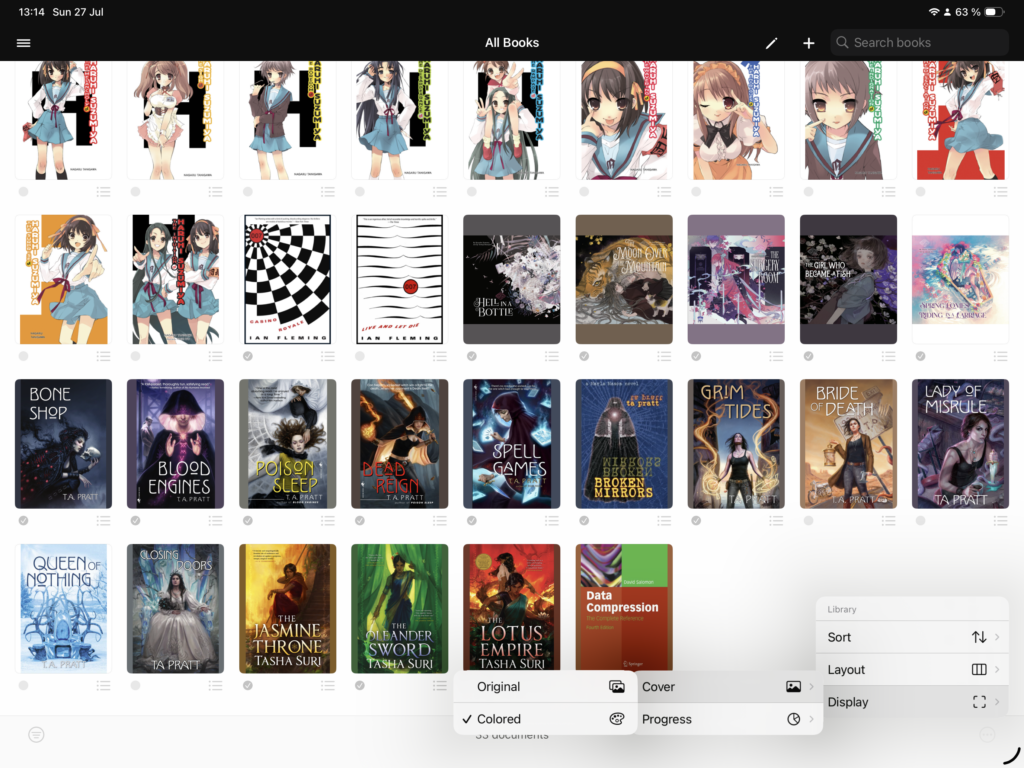Open list menu under Bone Shop

[103, 520]
